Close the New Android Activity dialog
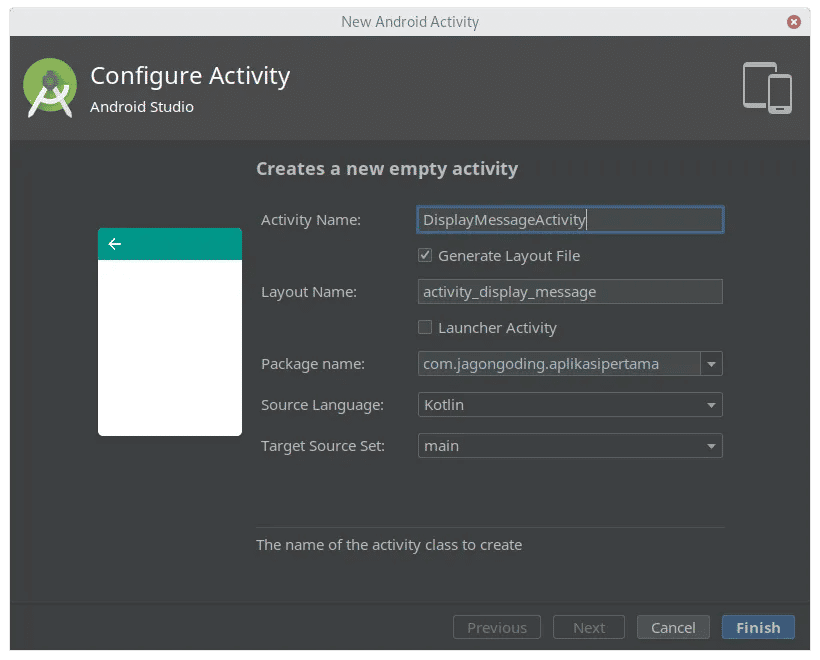Screen dimensions: 820x660 click(x=793, y=21)
